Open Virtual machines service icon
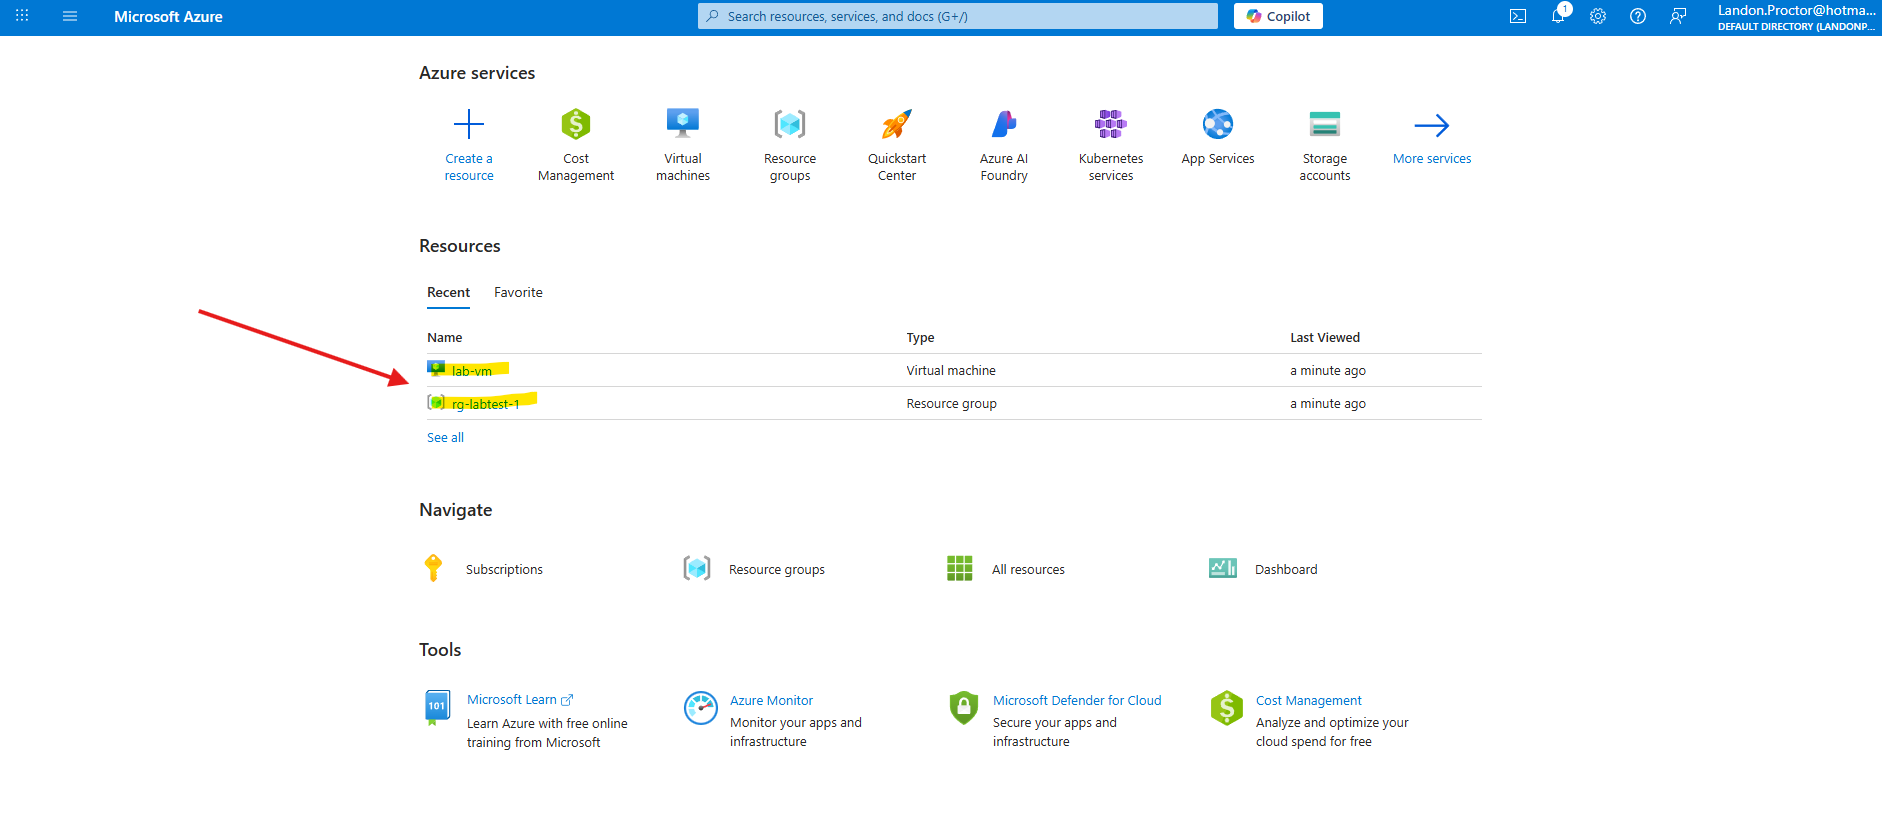This screenshot has width=1882, height=814. tap(683, 125)
